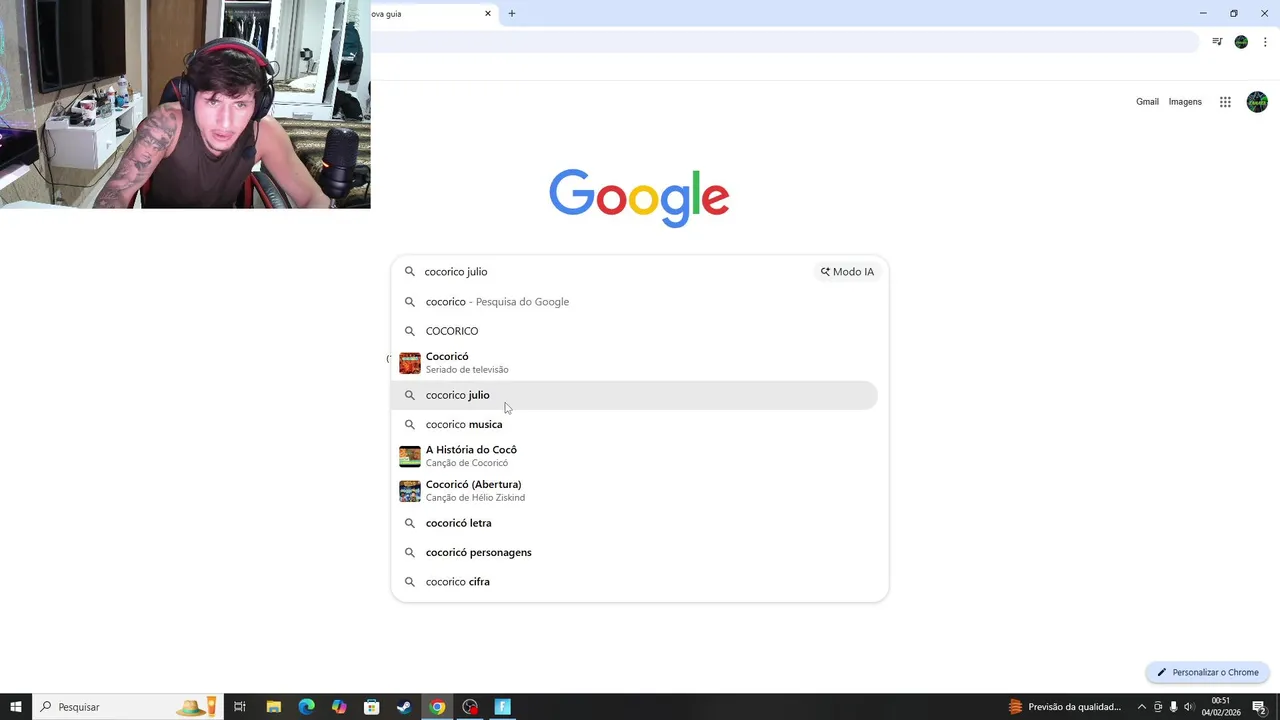Screen dimensions: 1280x720
Task: Click magnifier icon beside 'cocorico musica'
Action: point(409,424)
